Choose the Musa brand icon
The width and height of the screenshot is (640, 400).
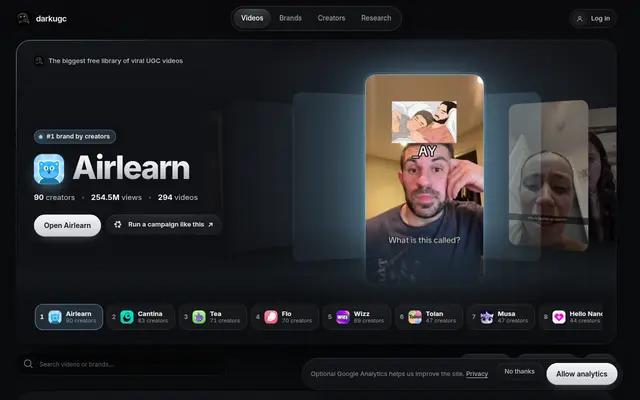[487, 317]
